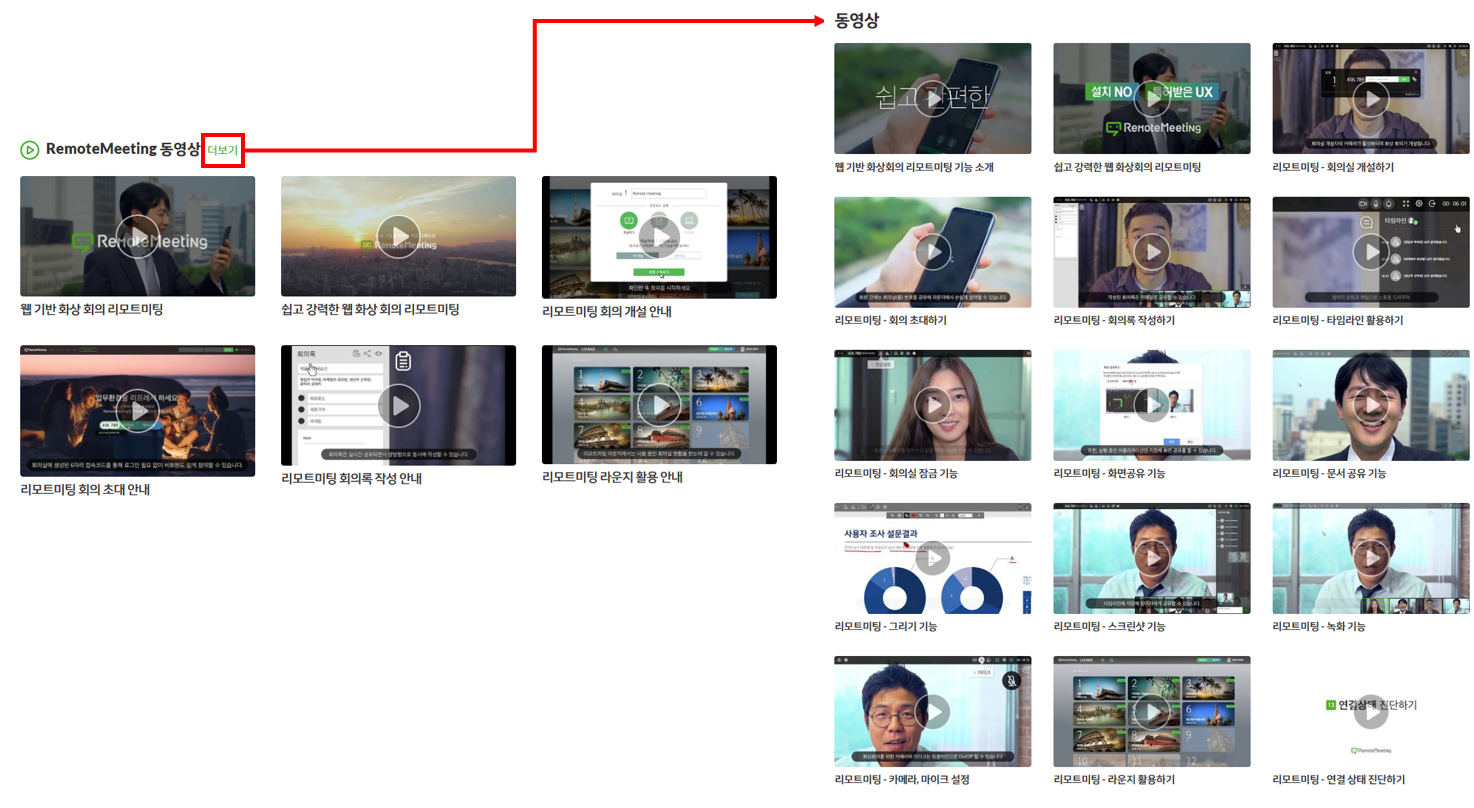Screen dimensions: 1474x808
Task: Play the '리모트미팅 - 회의록 작성하기' video button
Action: click(1152, 251)
